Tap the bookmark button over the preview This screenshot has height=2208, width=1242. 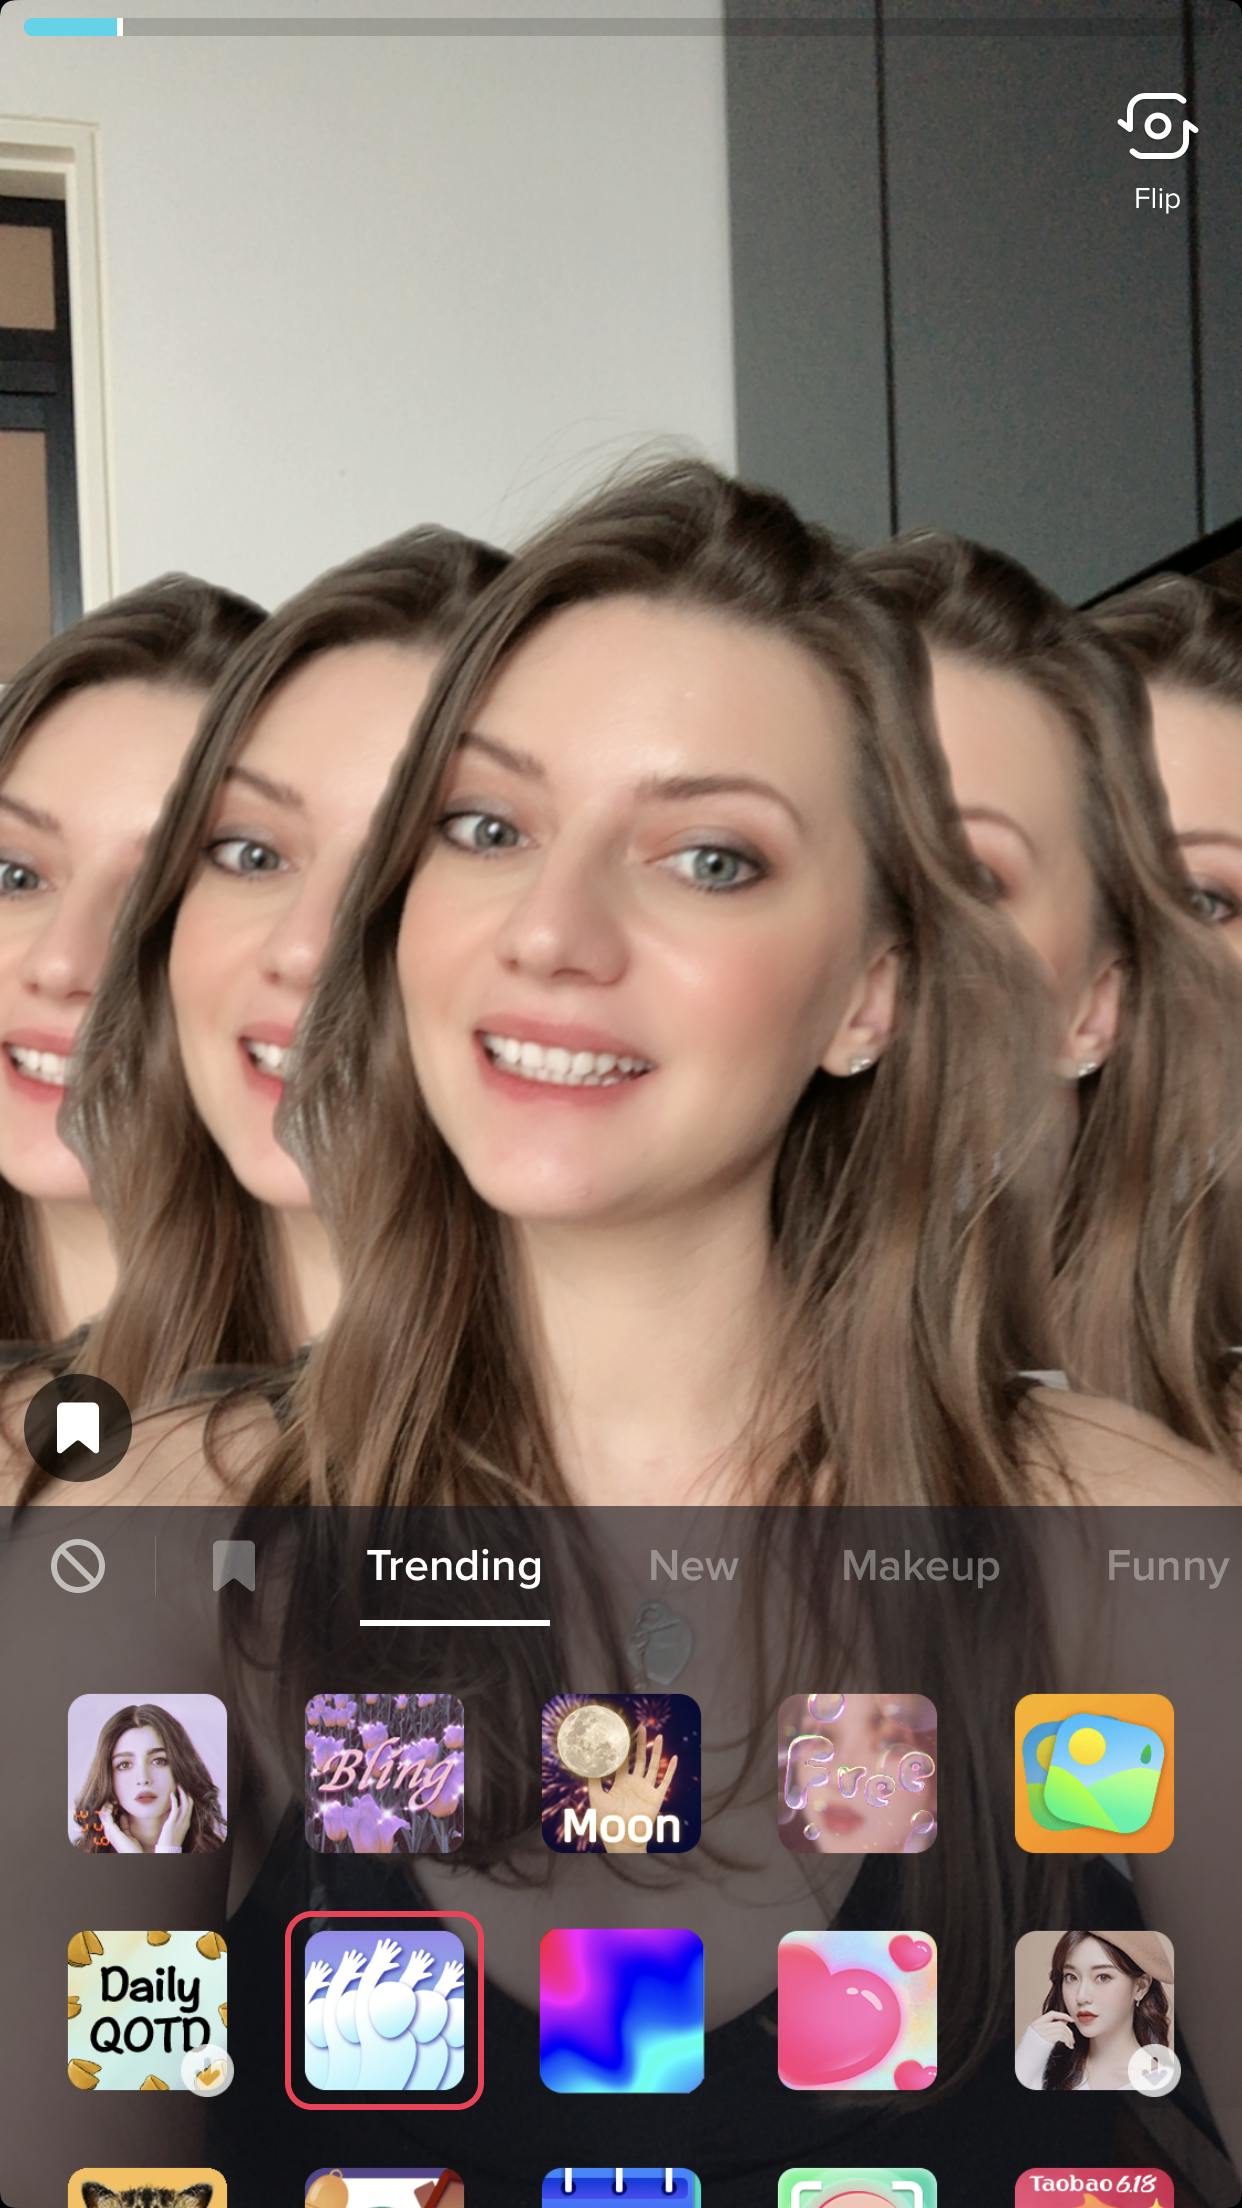(x=78, y=1427)
